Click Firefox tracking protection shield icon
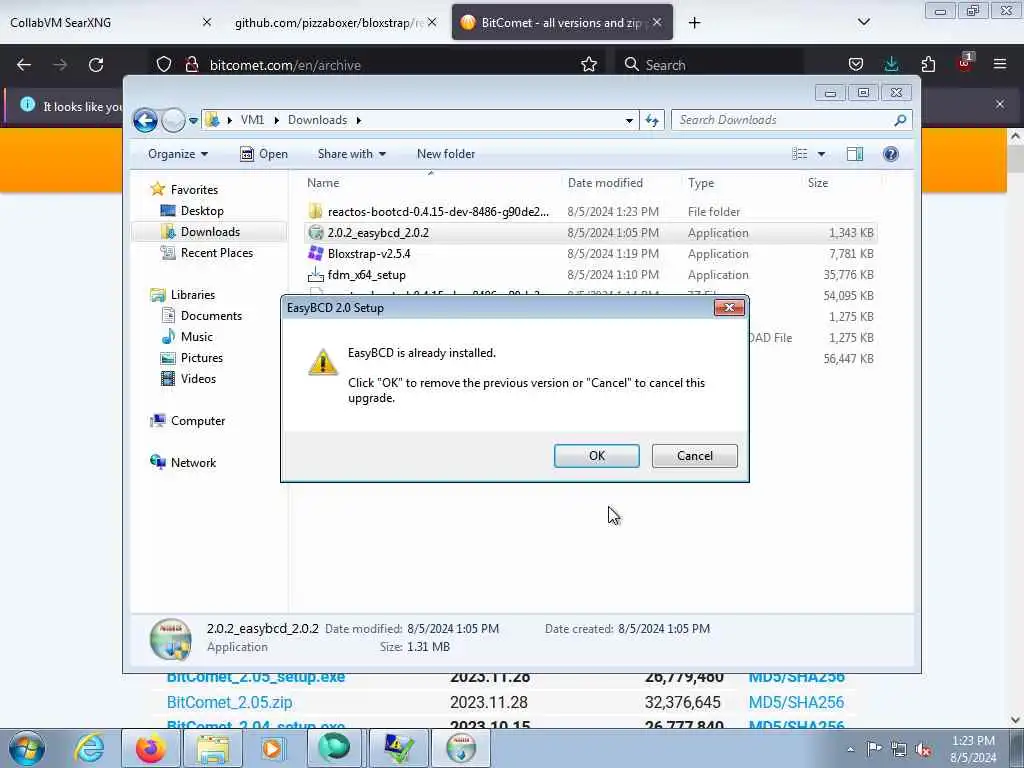This screenshot has width=1024, height=768. [x=164, y=65]
